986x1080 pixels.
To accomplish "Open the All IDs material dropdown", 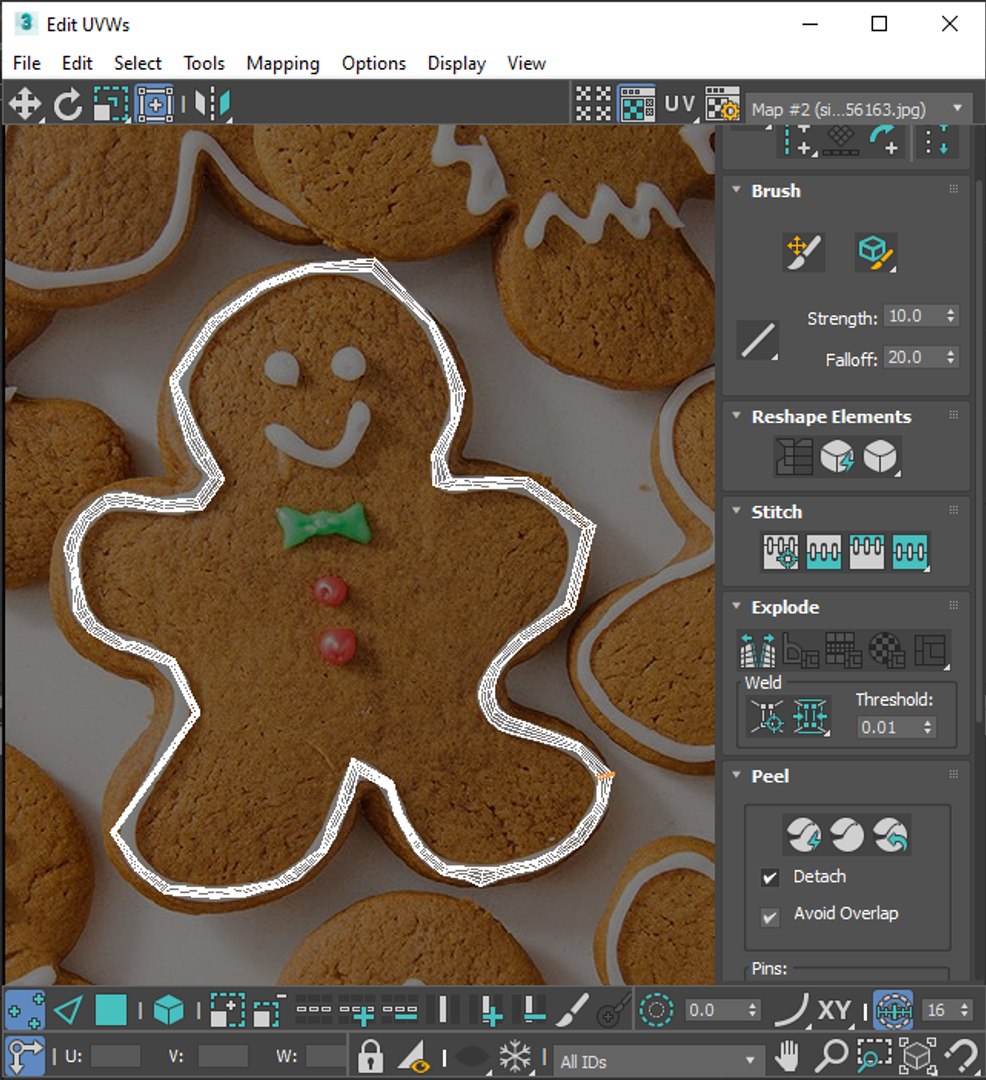I will (x=658, y=1061).
